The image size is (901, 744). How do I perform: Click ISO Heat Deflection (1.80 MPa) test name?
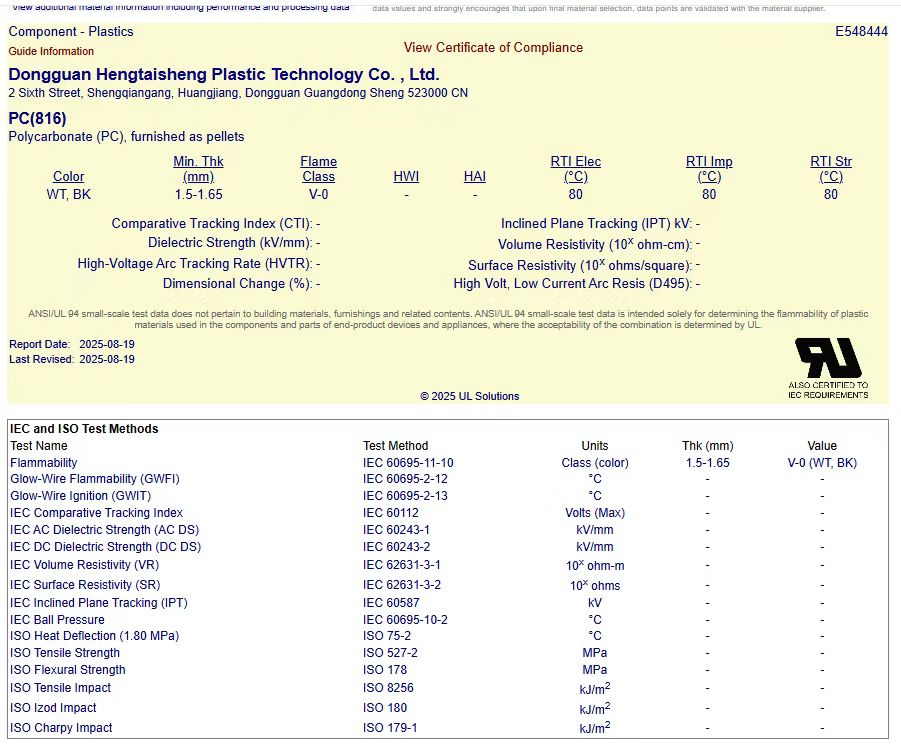click(95, 635)
